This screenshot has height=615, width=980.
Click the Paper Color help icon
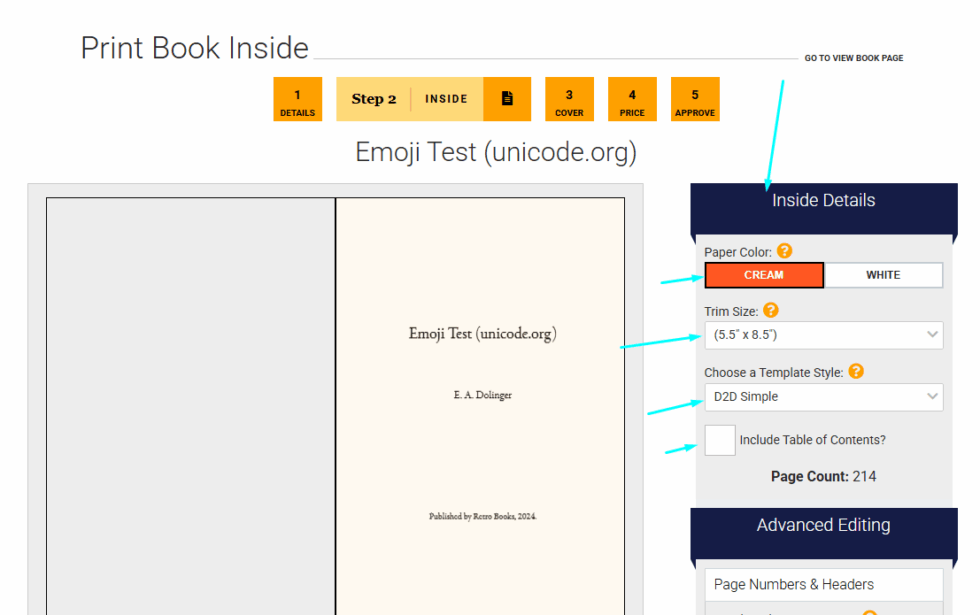coord(786,251)
